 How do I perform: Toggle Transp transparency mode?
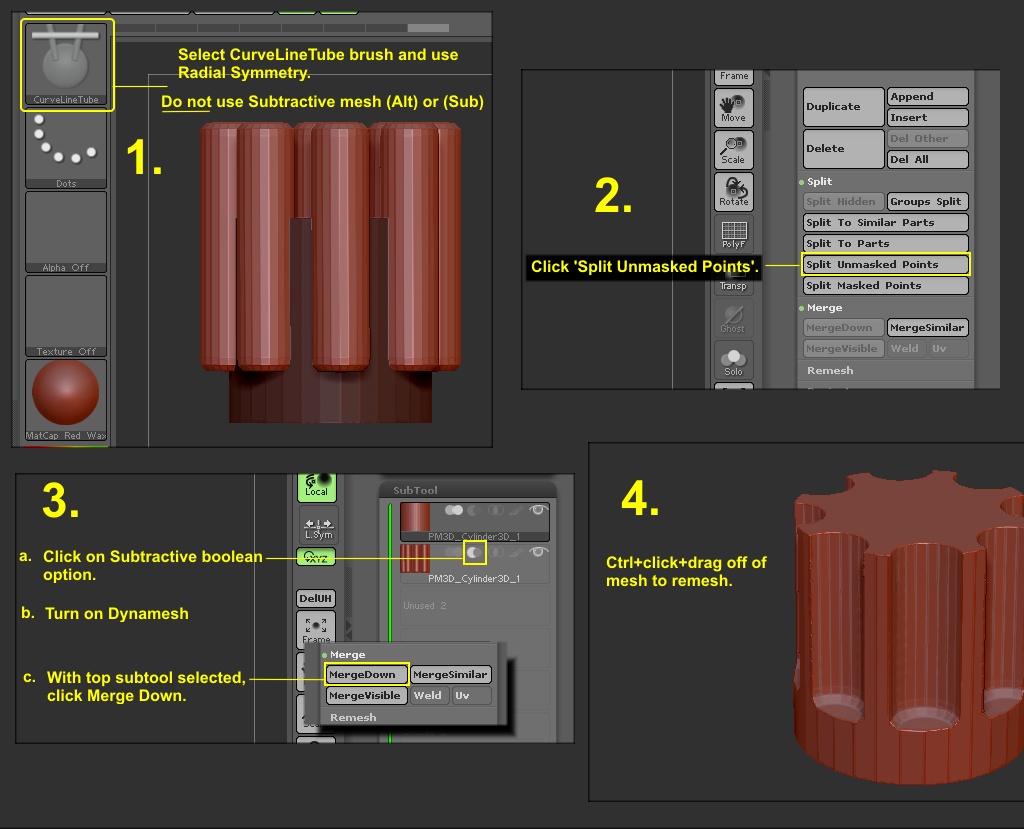click(733, 285)
